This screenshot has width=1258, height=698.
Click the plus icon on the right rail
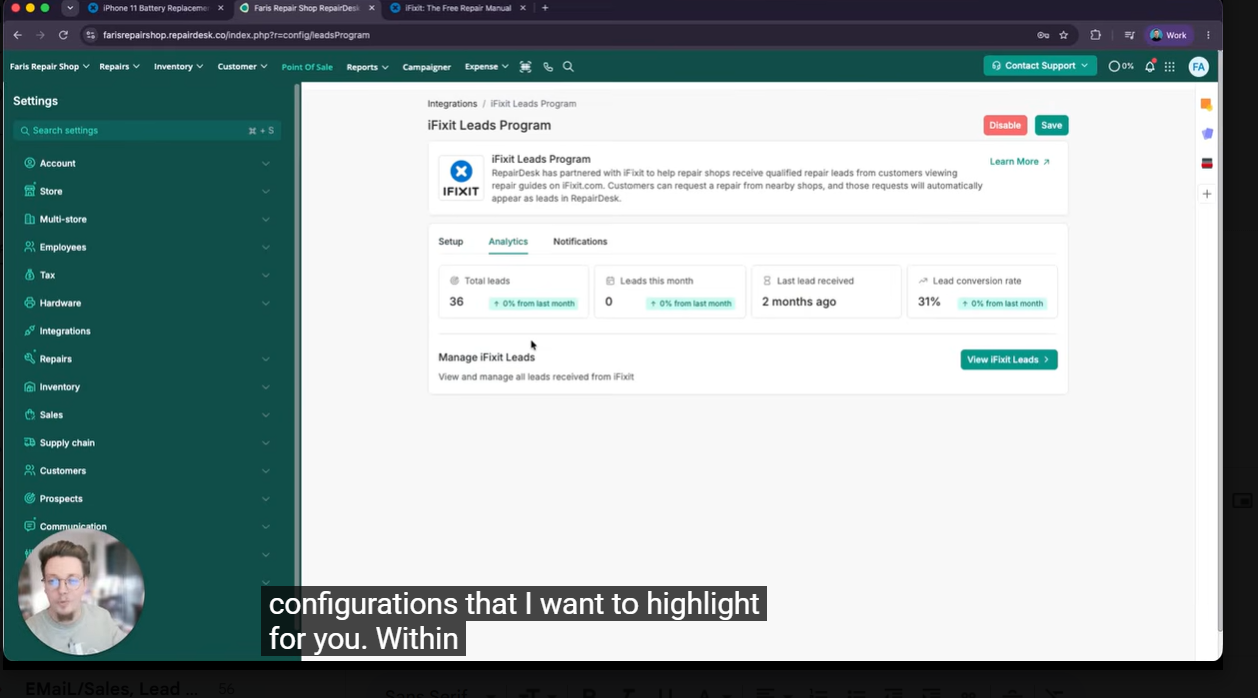(x=1207, y=194)
